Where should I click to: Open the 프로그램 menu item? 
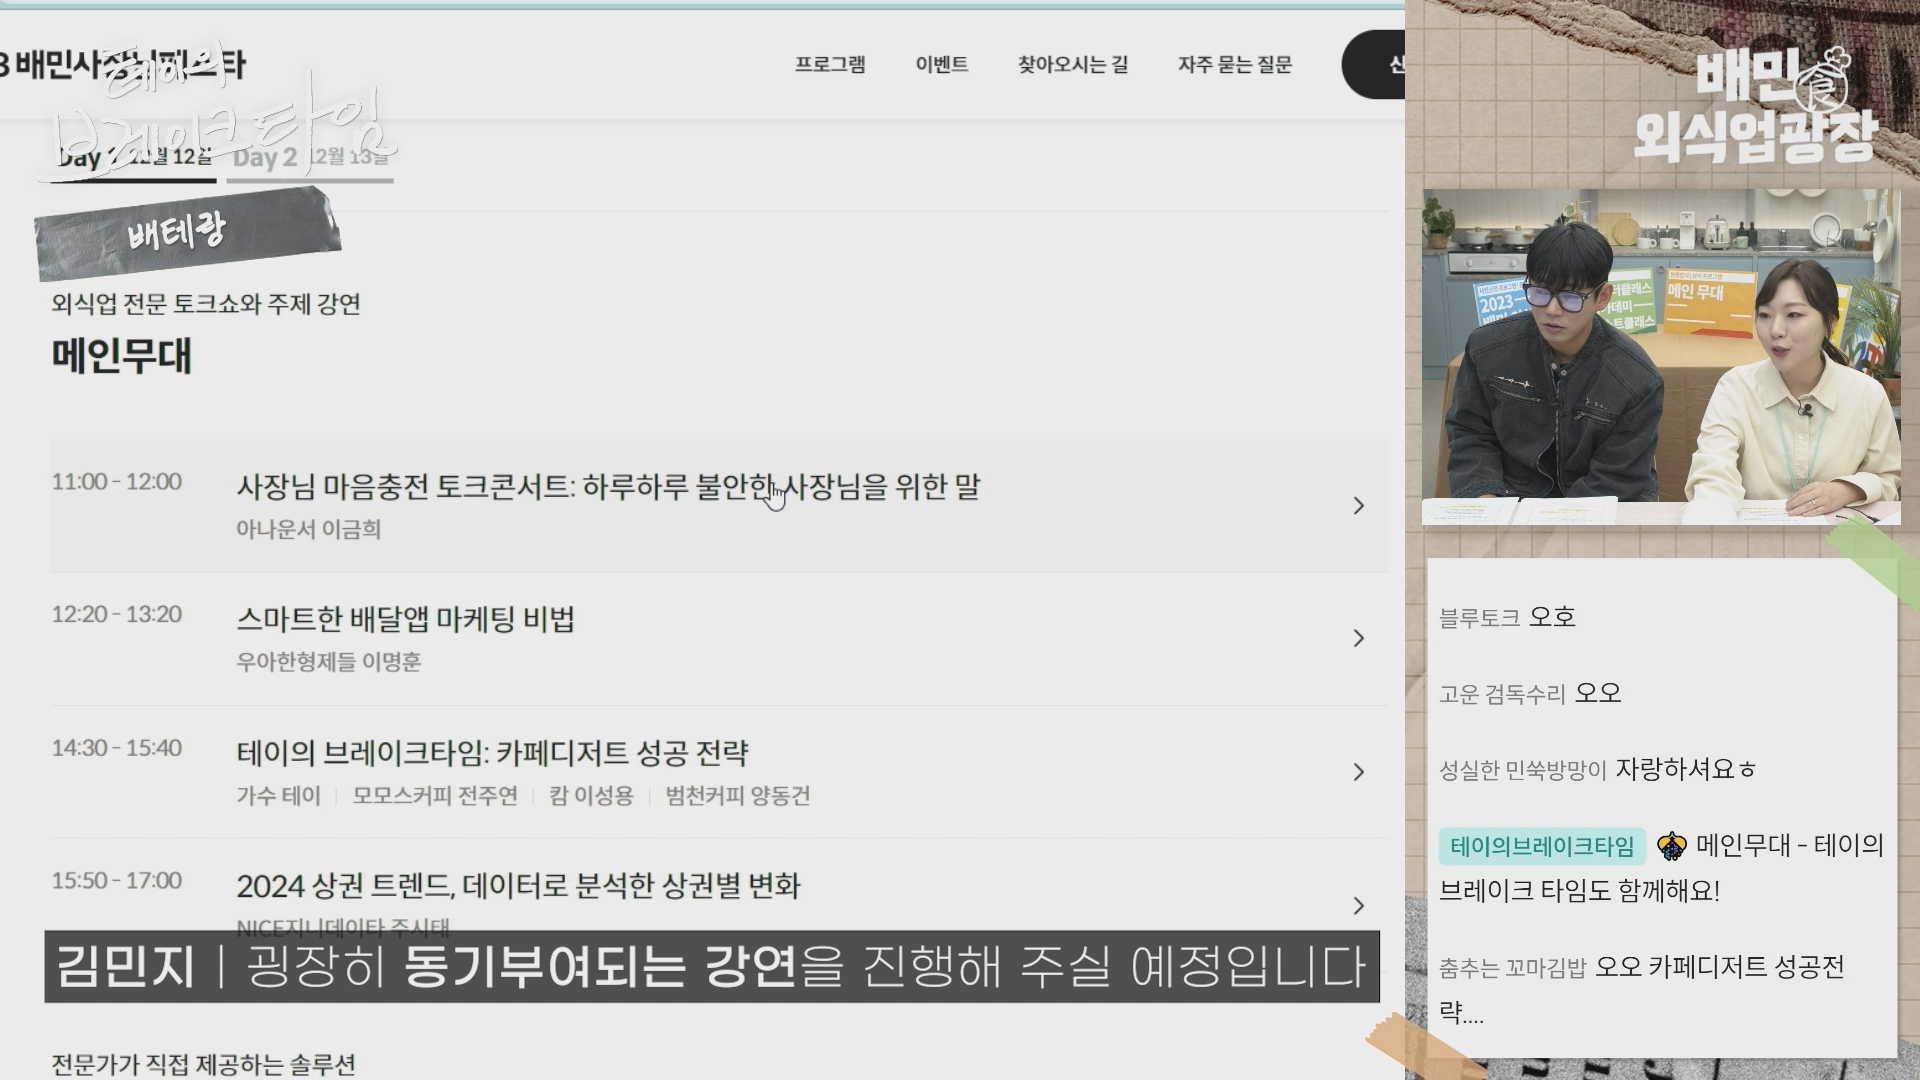(829, 65)
